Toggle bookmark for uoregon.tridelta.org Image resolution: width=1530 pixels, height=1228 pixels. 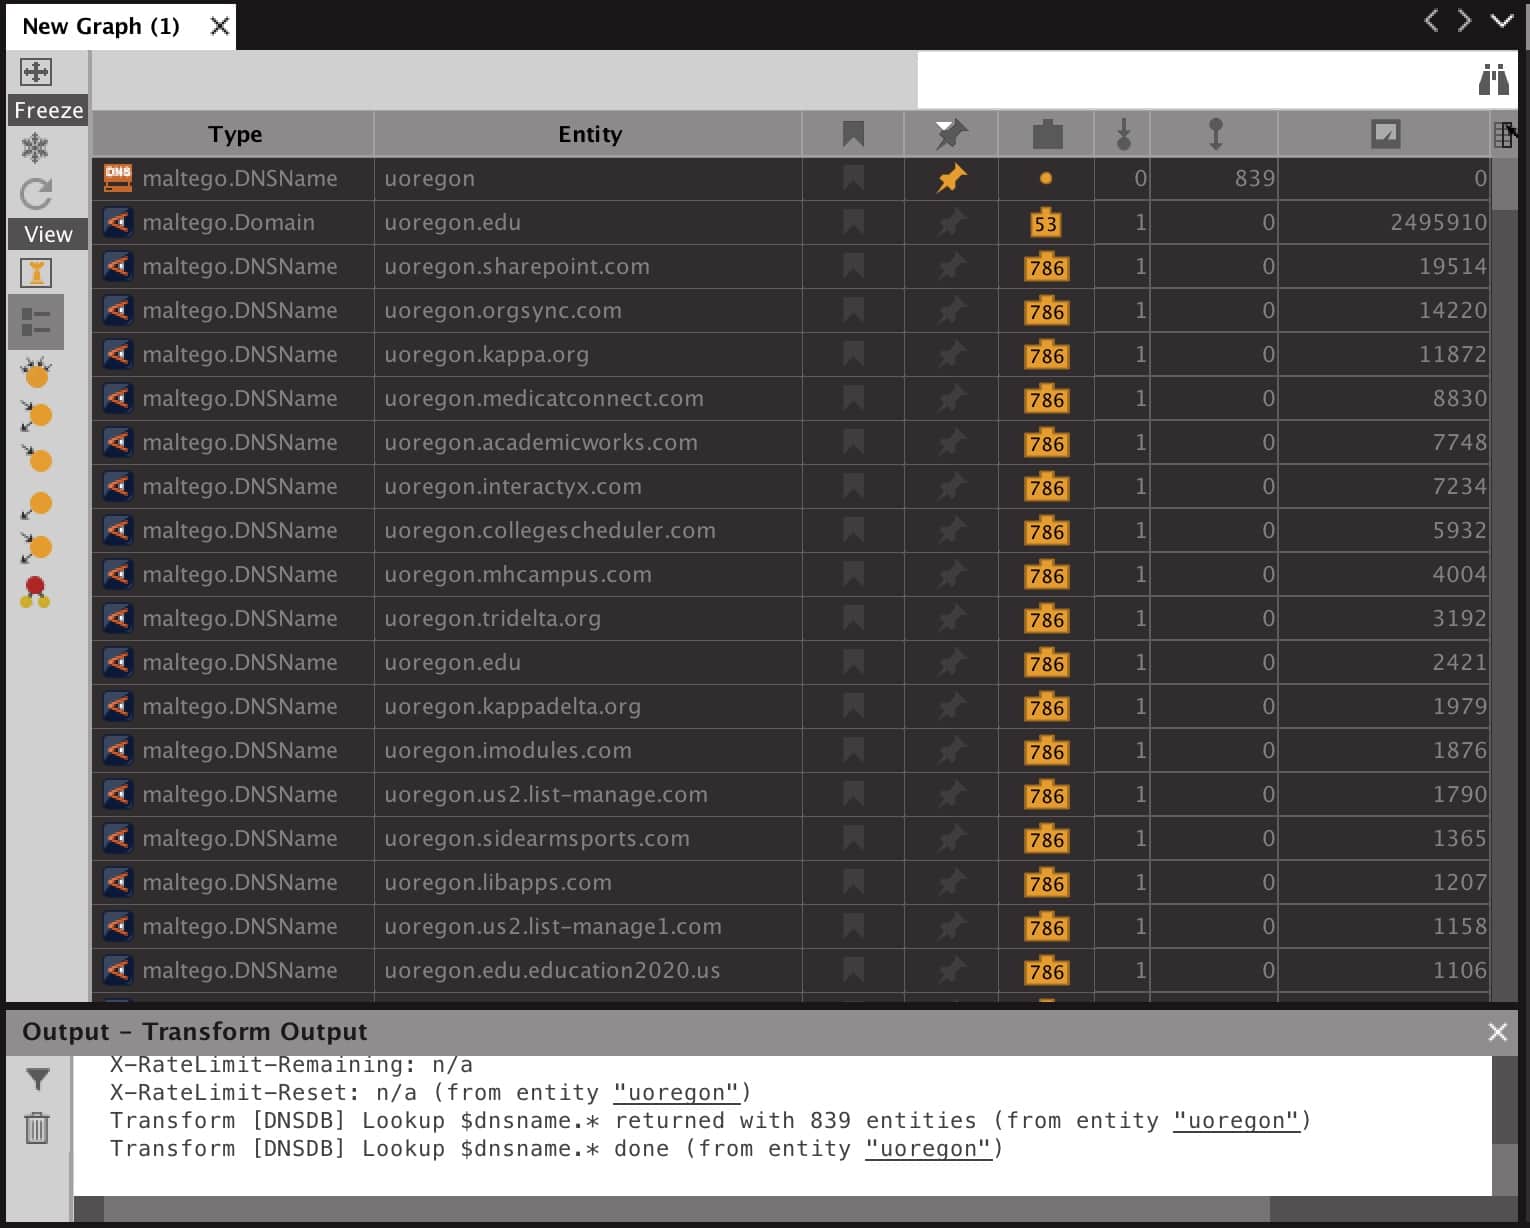[x=853, y=618]
